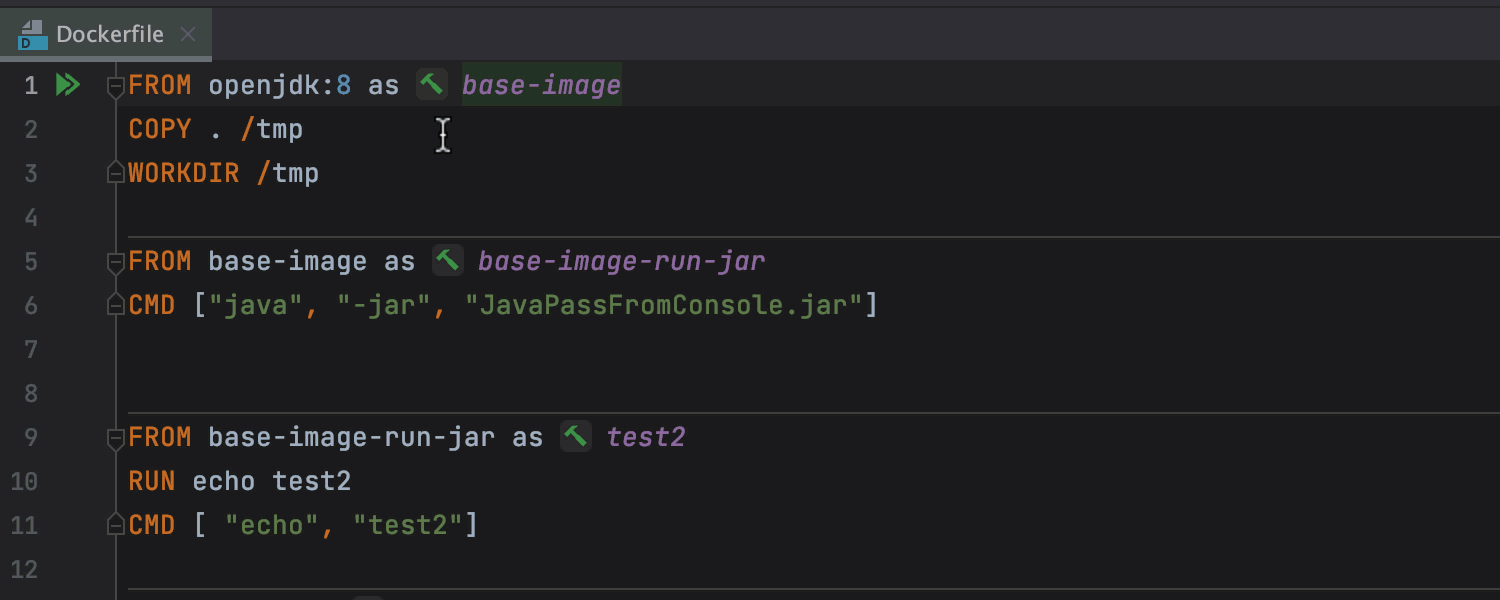This screenshot has width=1500, height=600.
Task: Toggle the fold marker at line 11 CMD
Action: [115, 525]
